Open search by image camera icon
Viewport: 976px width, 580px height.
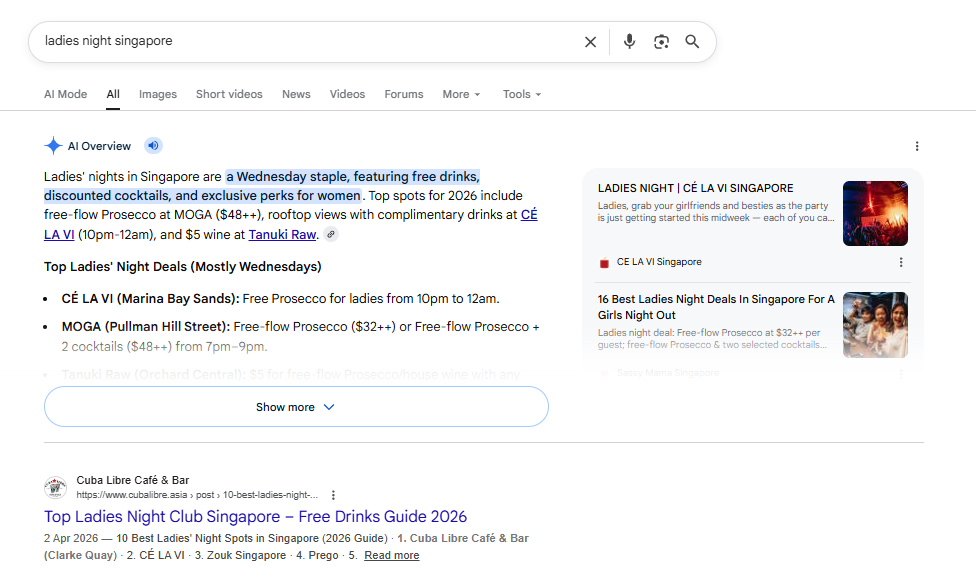pyautogui.click(x=661, y=42)
